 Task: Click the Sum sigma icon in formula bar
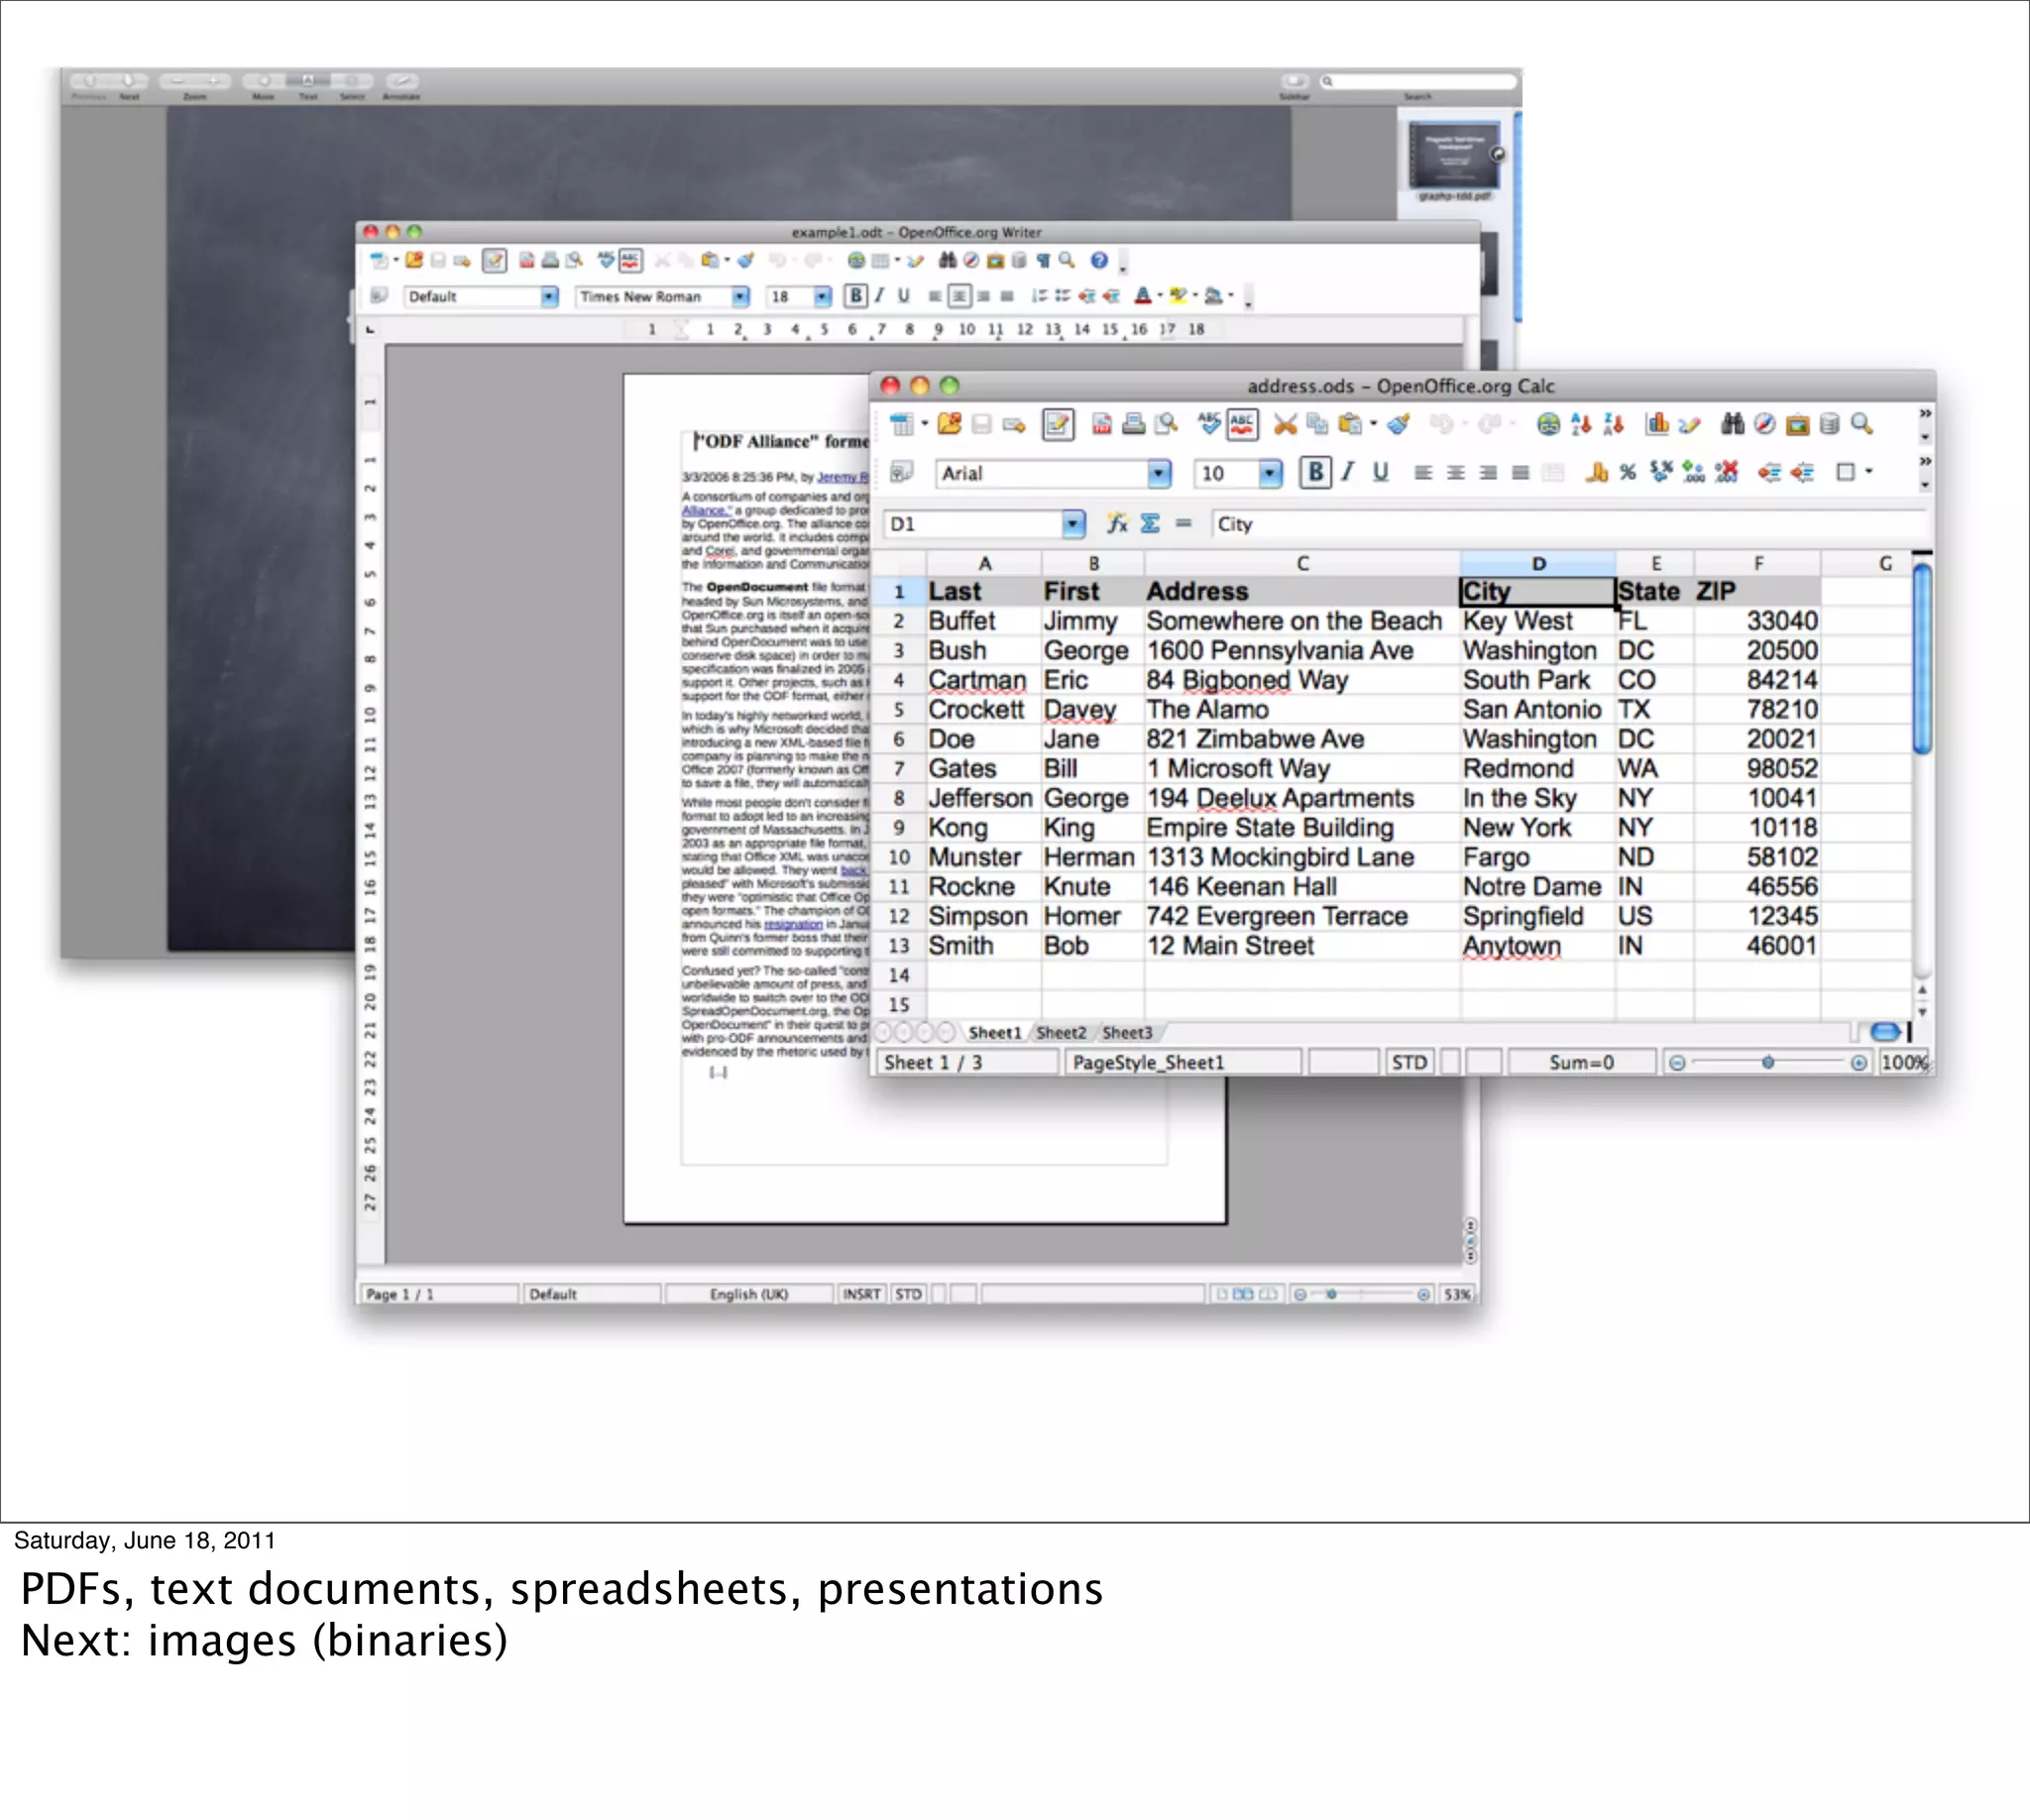coord(1150,523)
